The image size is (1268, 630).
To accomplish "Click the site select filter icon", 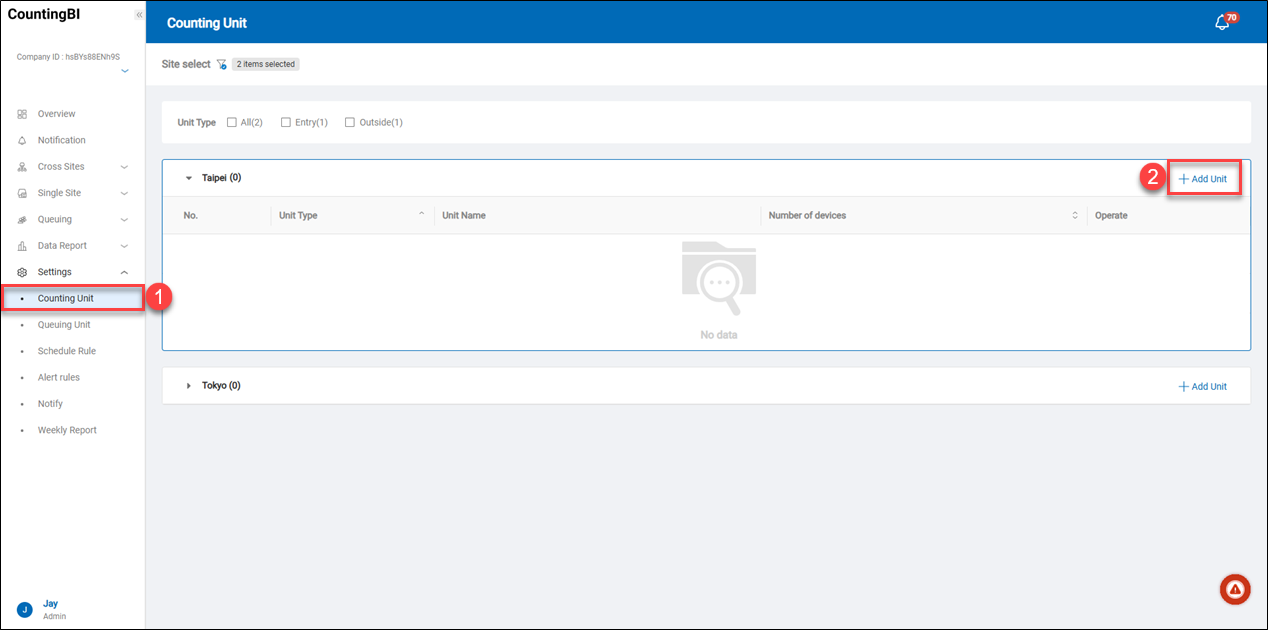I will coord(221,64).
